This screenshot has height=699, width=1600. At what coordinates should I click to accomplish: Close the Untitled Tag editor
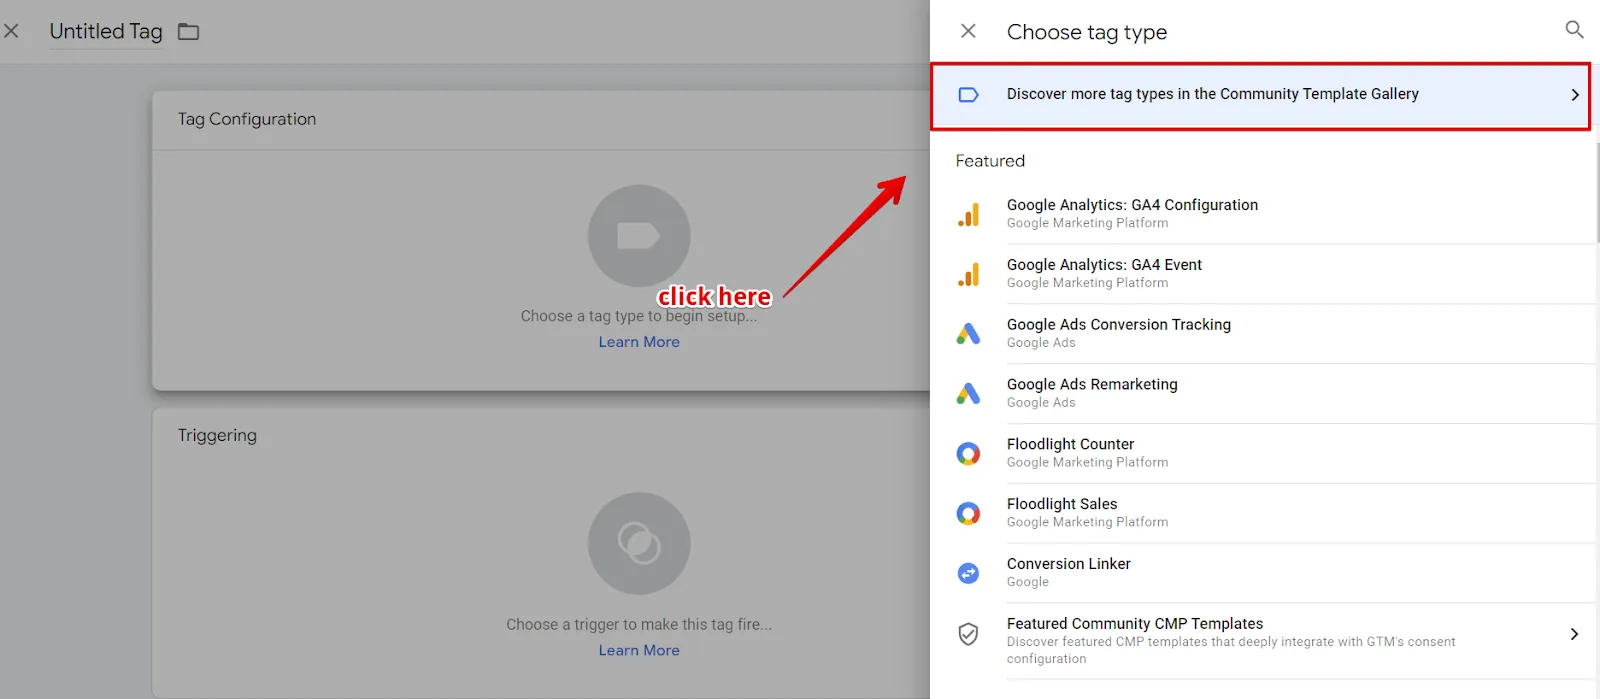[11, 31]
